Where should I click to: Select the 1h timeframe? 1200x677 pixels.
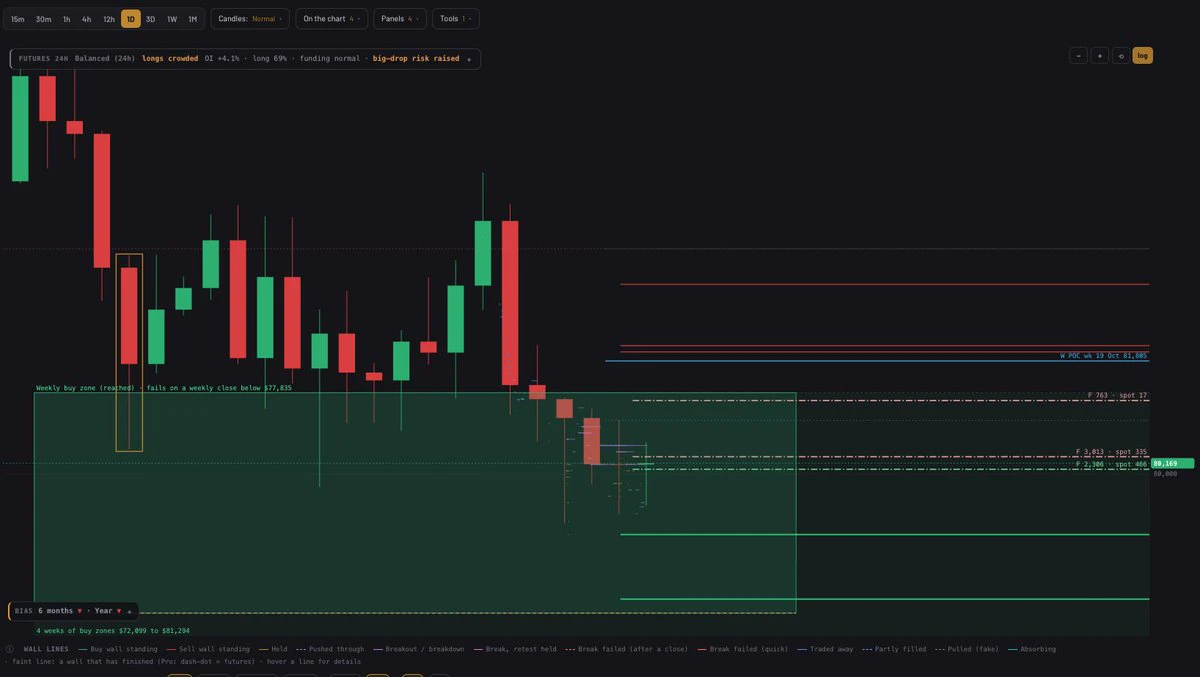(66, 19)
